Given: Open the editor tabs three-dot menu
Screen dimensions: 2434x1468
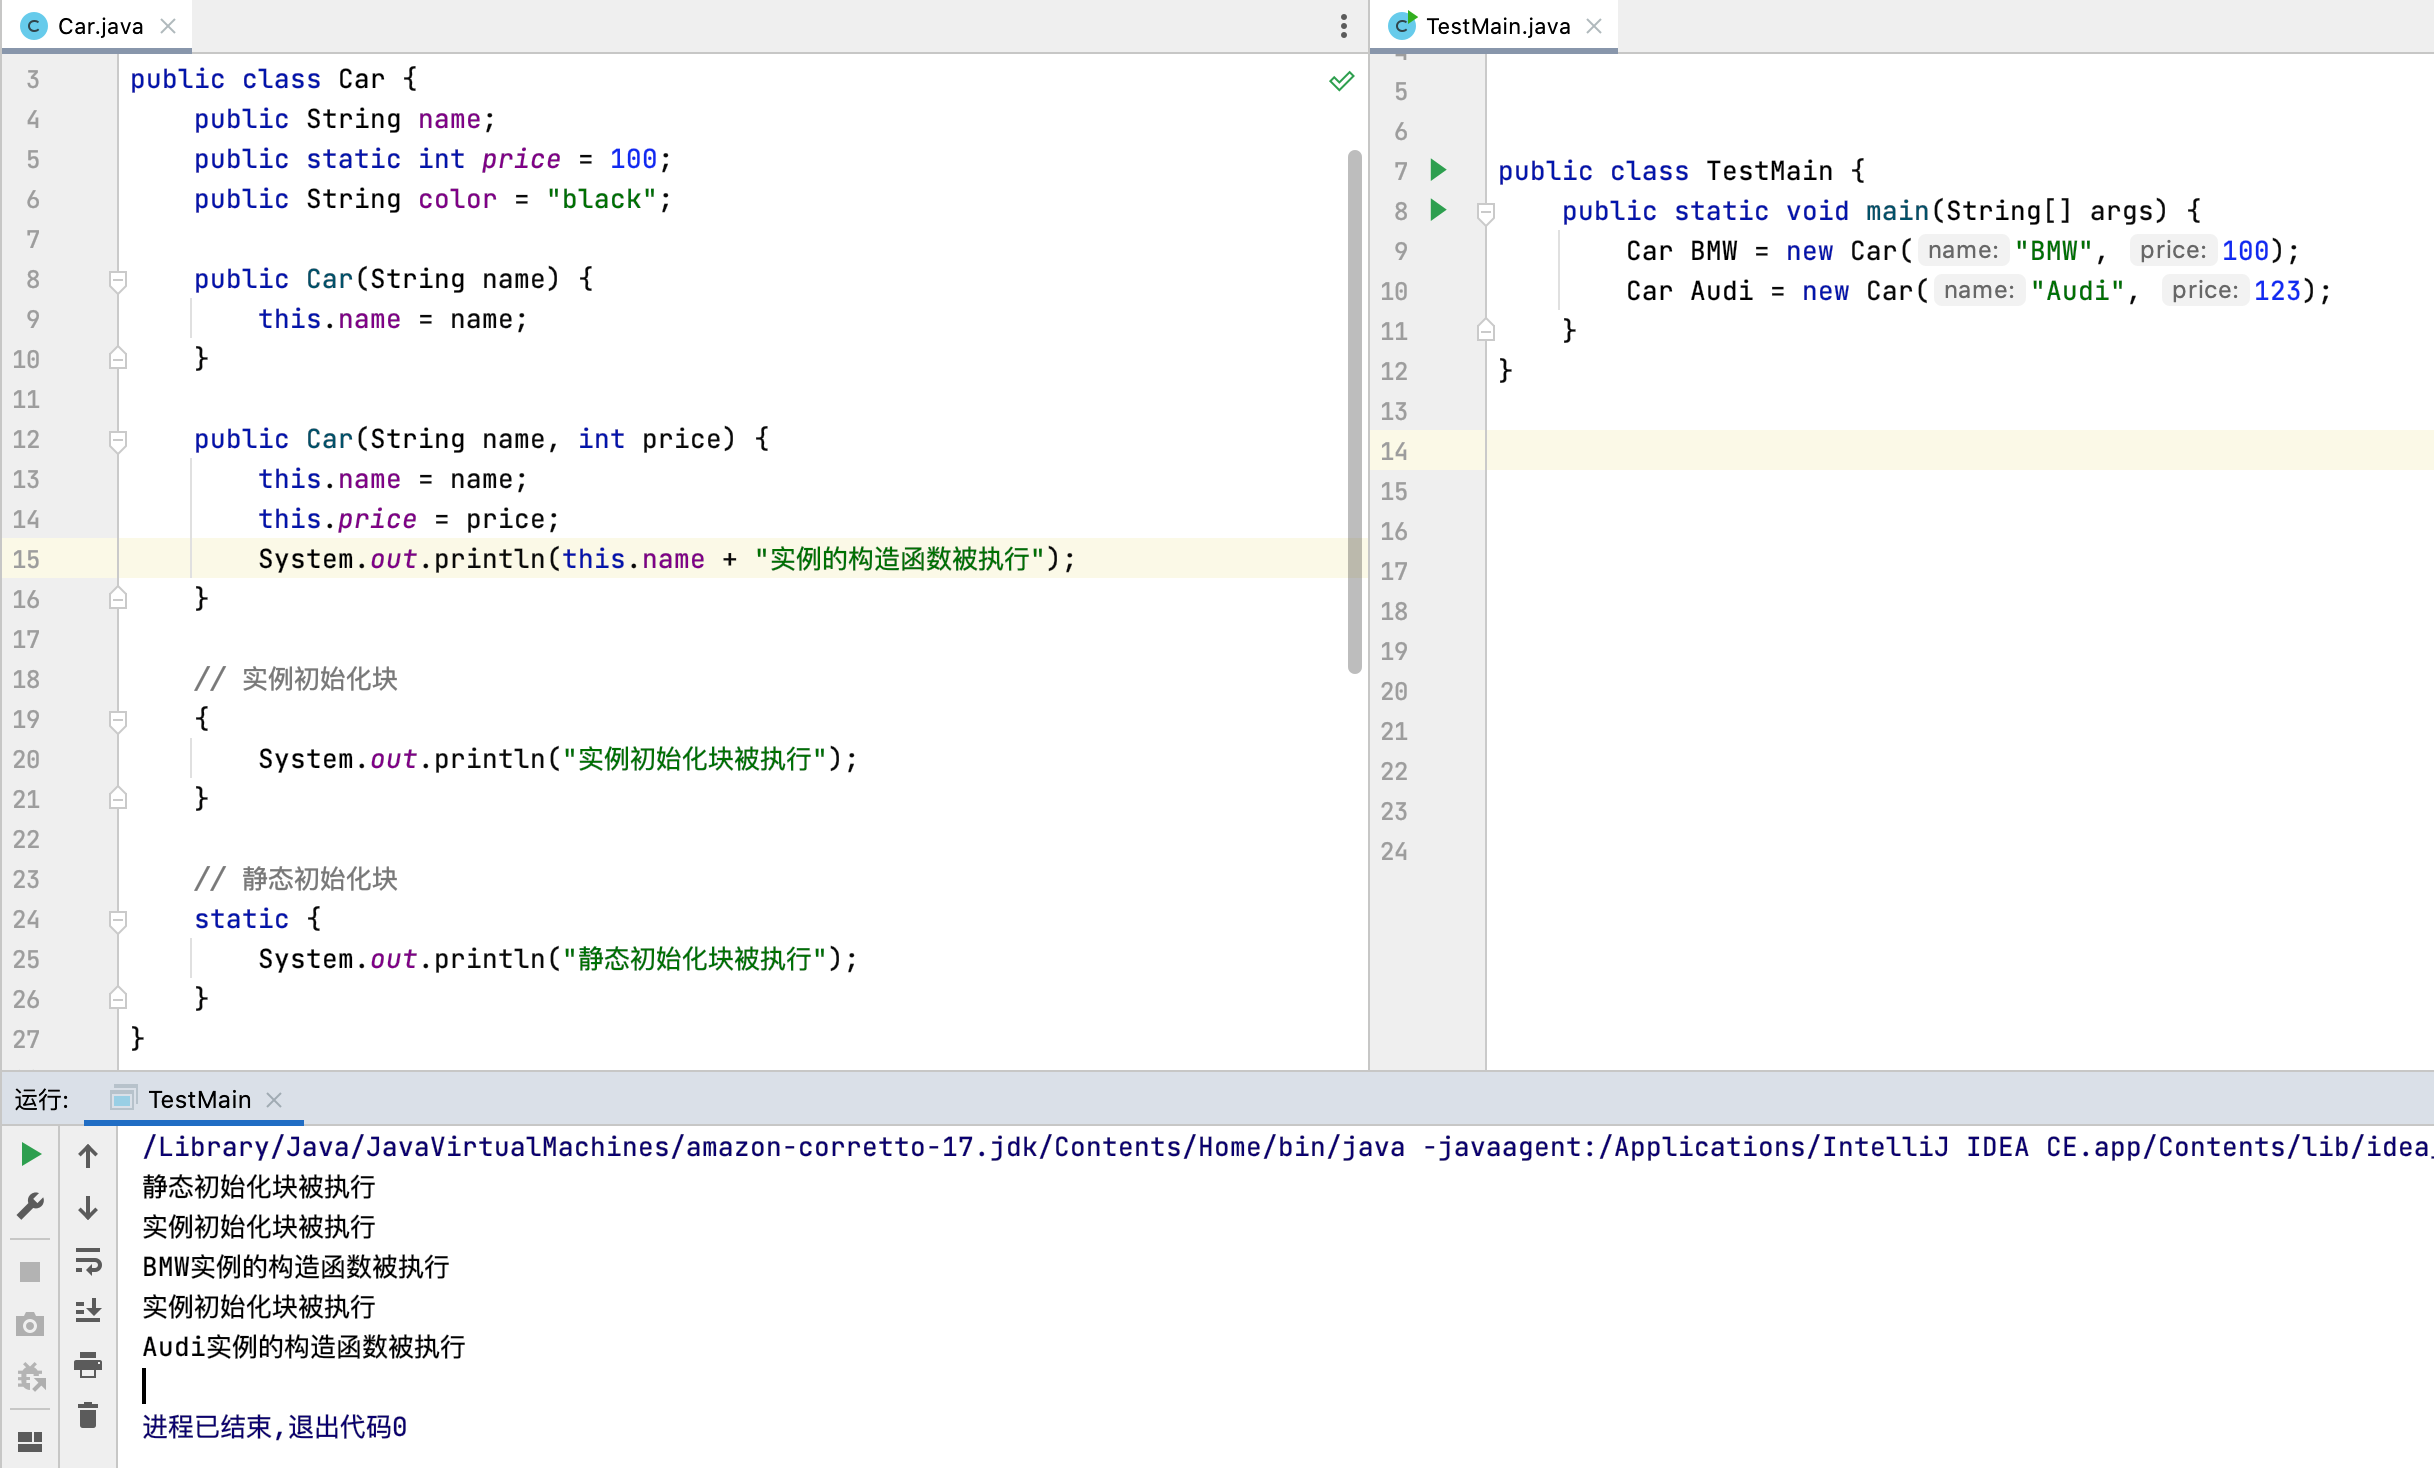Looking at the screenshot, I should click(1343, 26).
